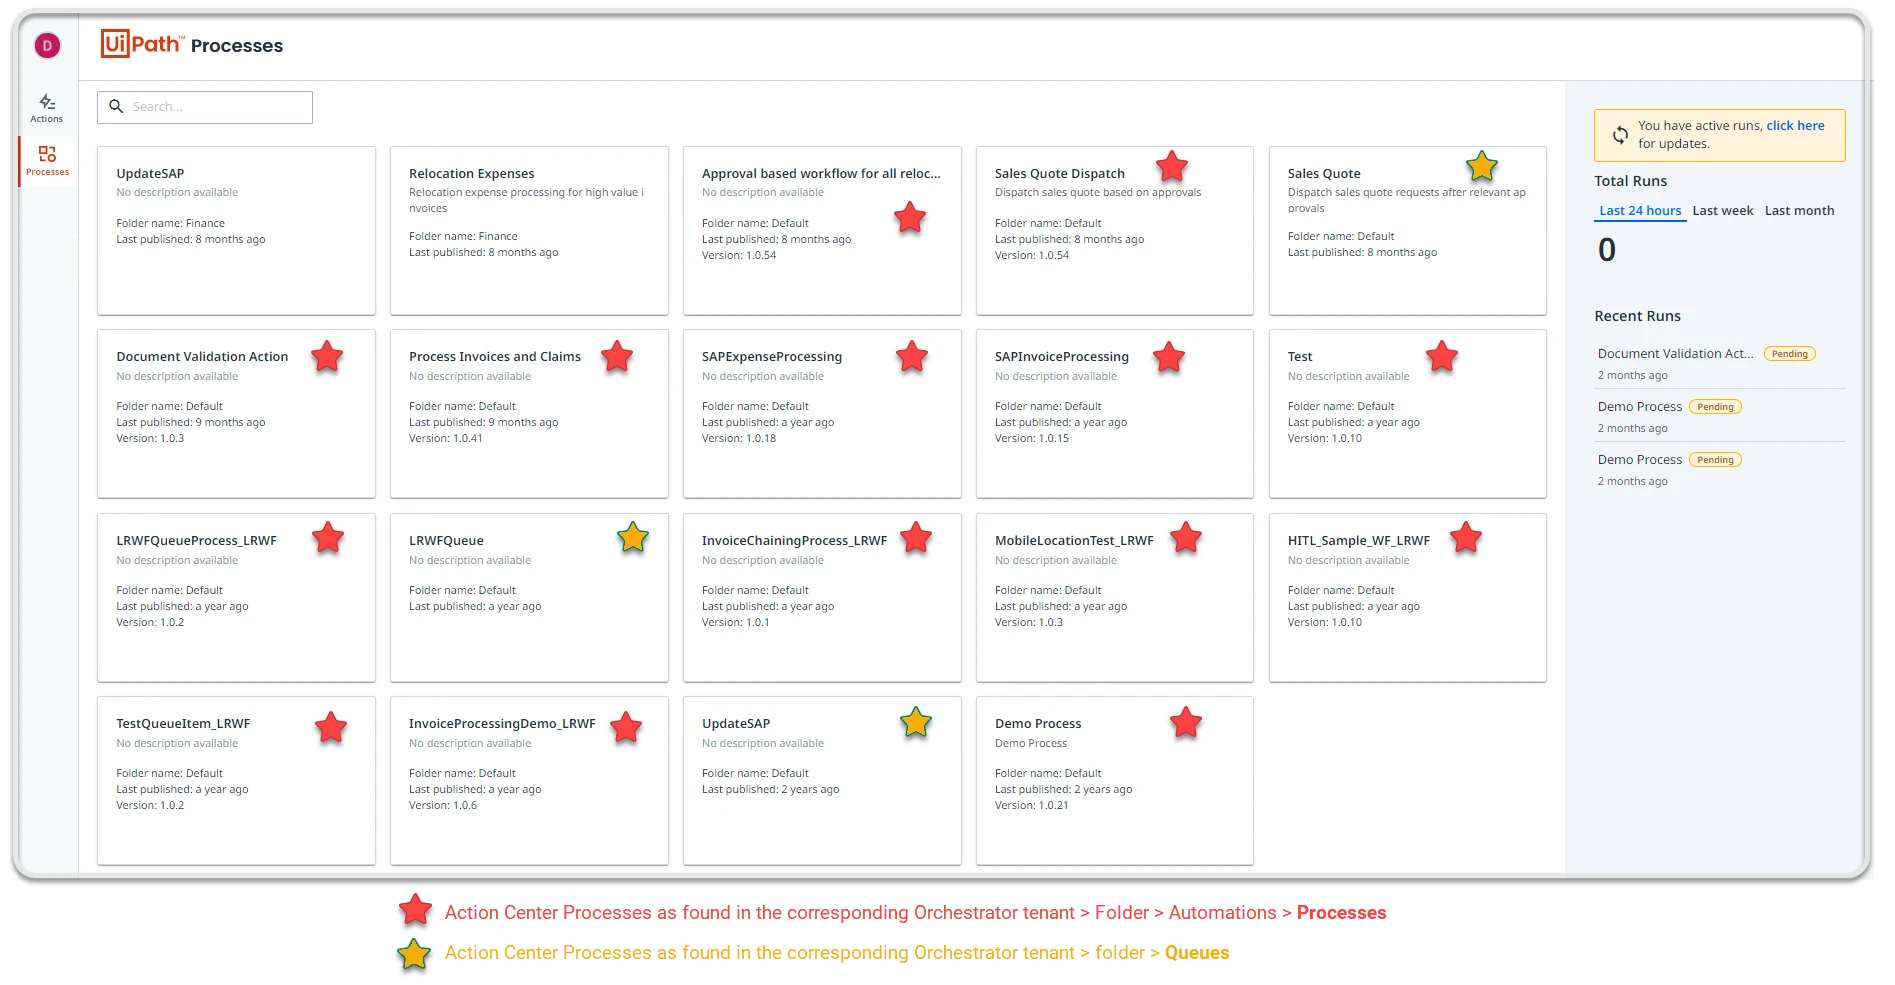
Task: Focus the Search processes field
Action: click(205, 107)
